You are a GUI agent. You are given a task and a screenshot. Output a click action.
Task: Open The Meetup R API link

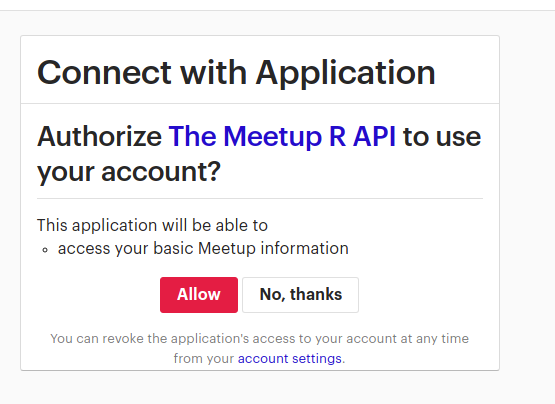[x=282, y=137]
